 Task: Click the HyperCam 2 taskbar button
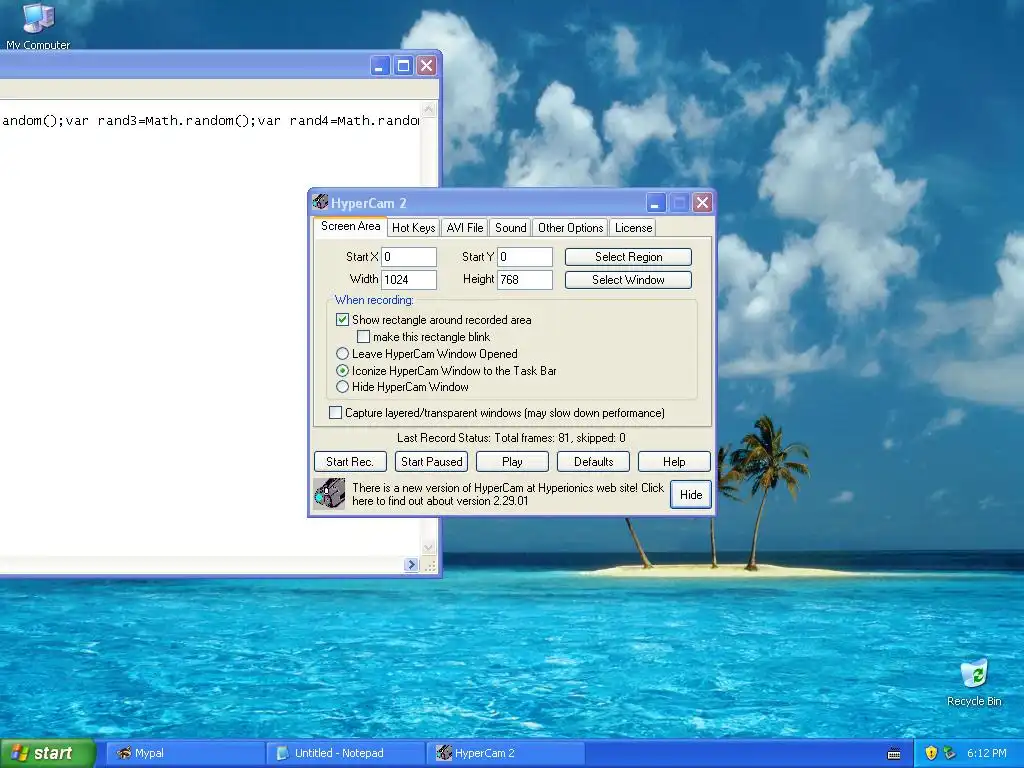[x=506, y=753]
